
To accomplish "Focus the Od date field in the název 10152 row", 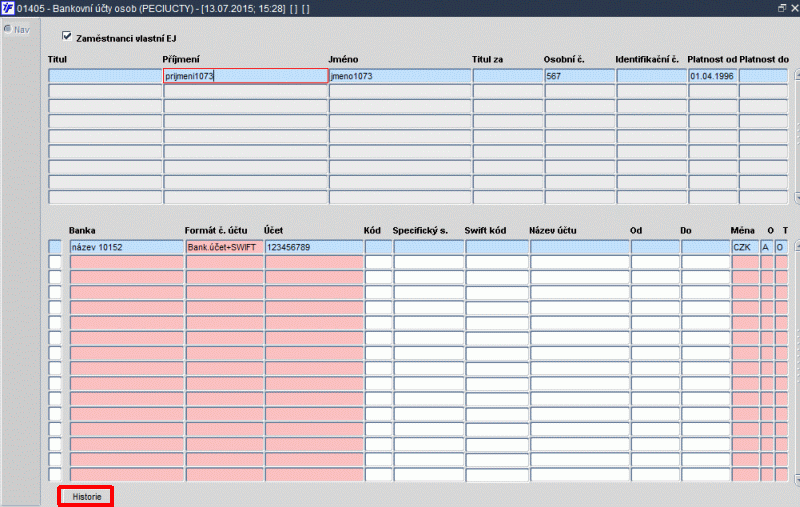I will 655,247.
